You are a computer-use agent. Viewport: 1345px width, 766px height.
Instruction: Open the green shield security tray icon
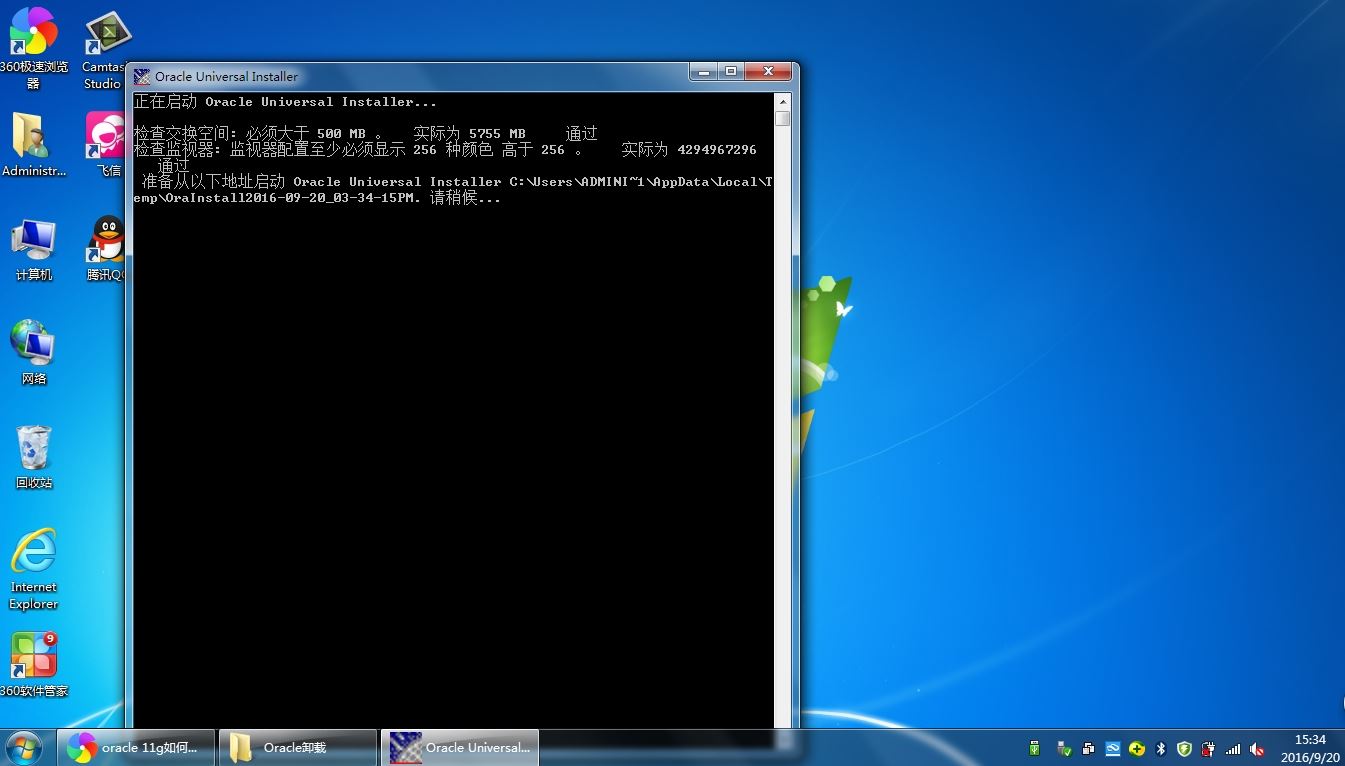(1185, 748)
